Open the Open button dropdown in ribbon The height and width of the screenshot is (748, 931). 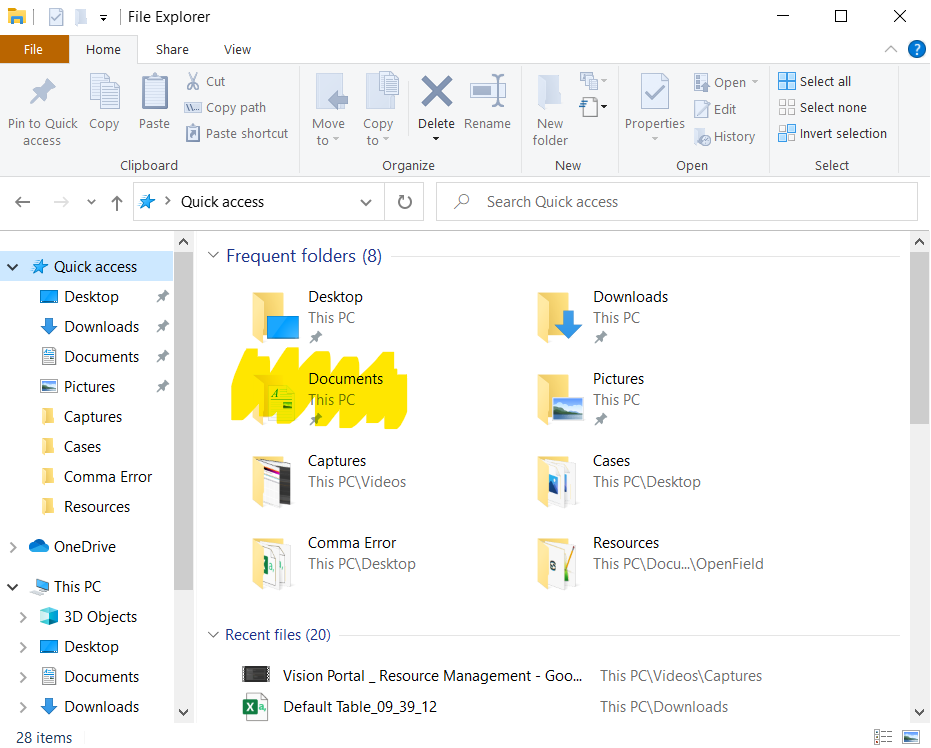[x=755, y=82]
